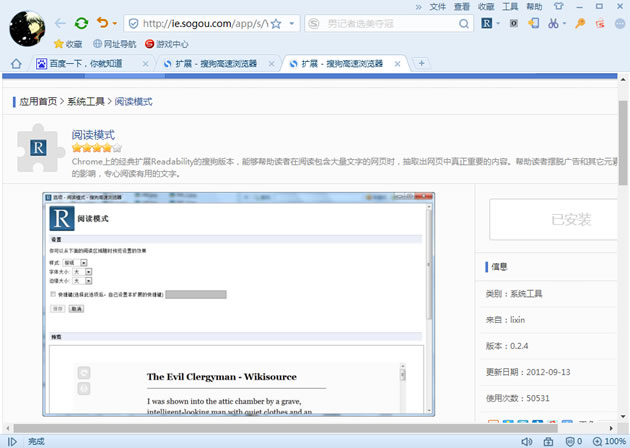Click the round more-options ellipsis icon
Image resolution: width=630 pixels, height=448 pixels.
pyautogui.click(x=620, y=24)
